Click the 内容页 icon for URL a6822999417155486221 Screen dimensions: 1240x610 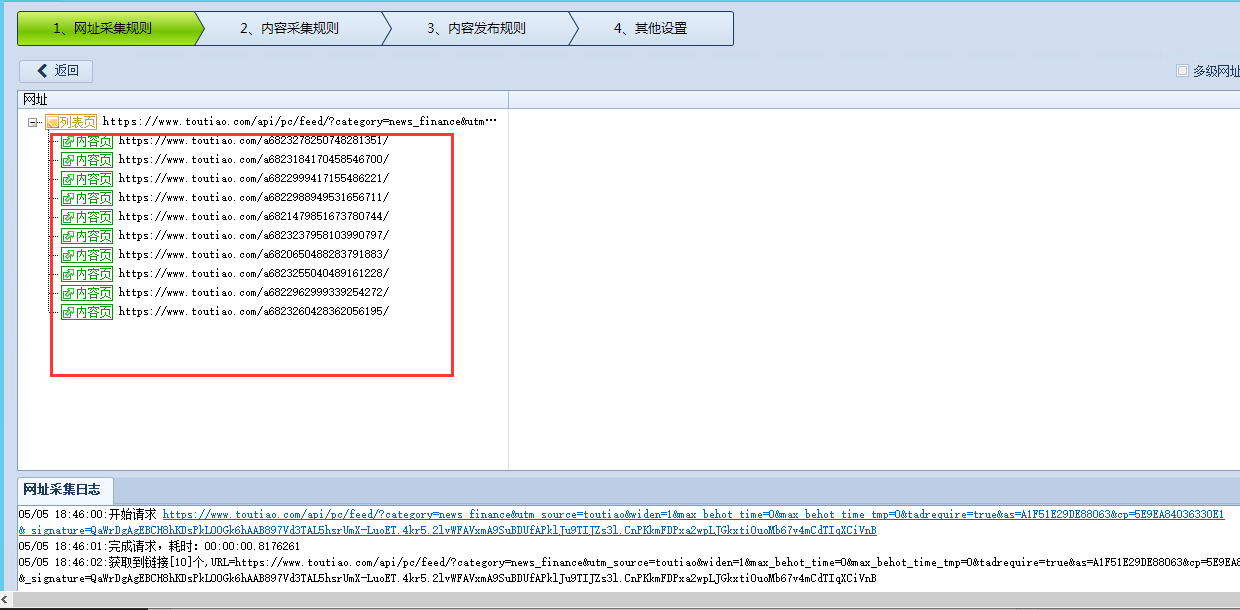point(87,179)
